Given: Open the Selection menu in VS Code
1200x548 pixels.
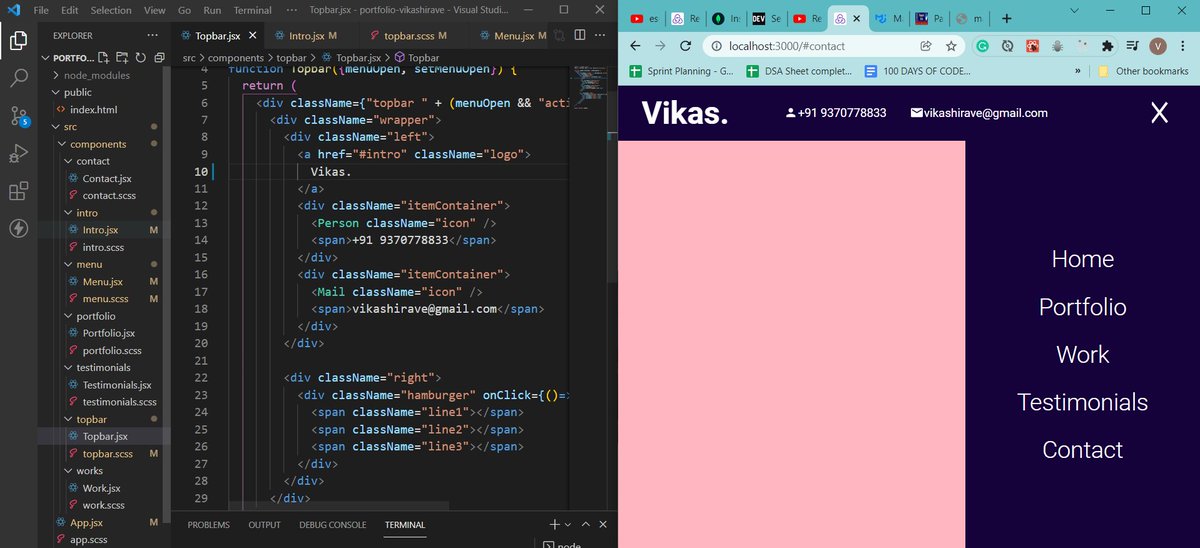Looking at the screenshot, I should [x=111, y=10].
